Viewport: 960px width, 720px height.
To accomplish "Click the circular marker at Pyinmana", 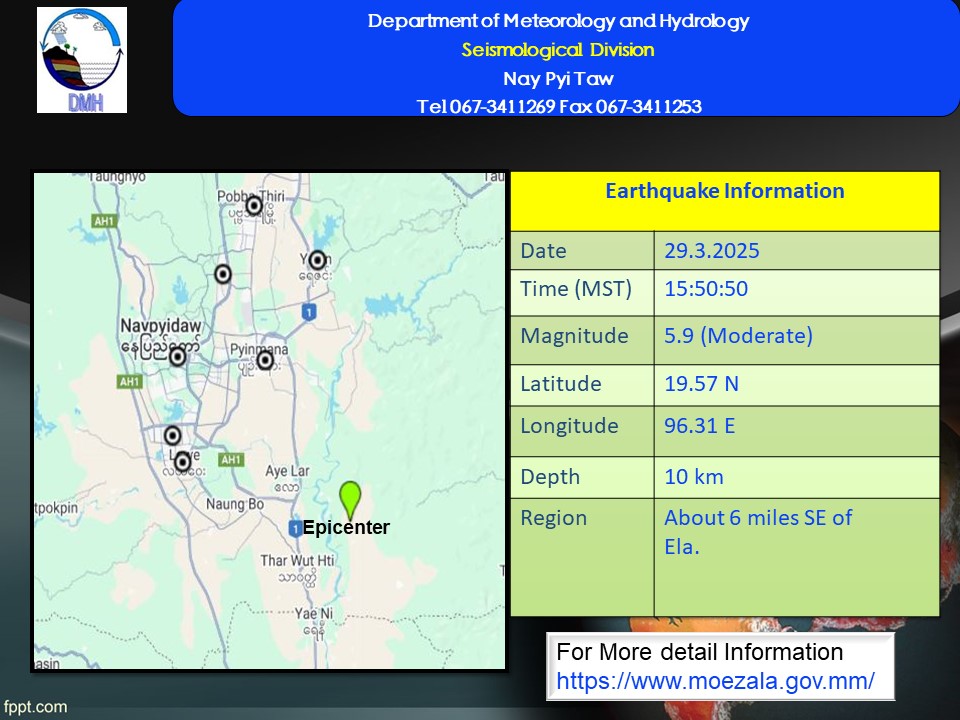I will pyautogui.click(x=265, y=360).
